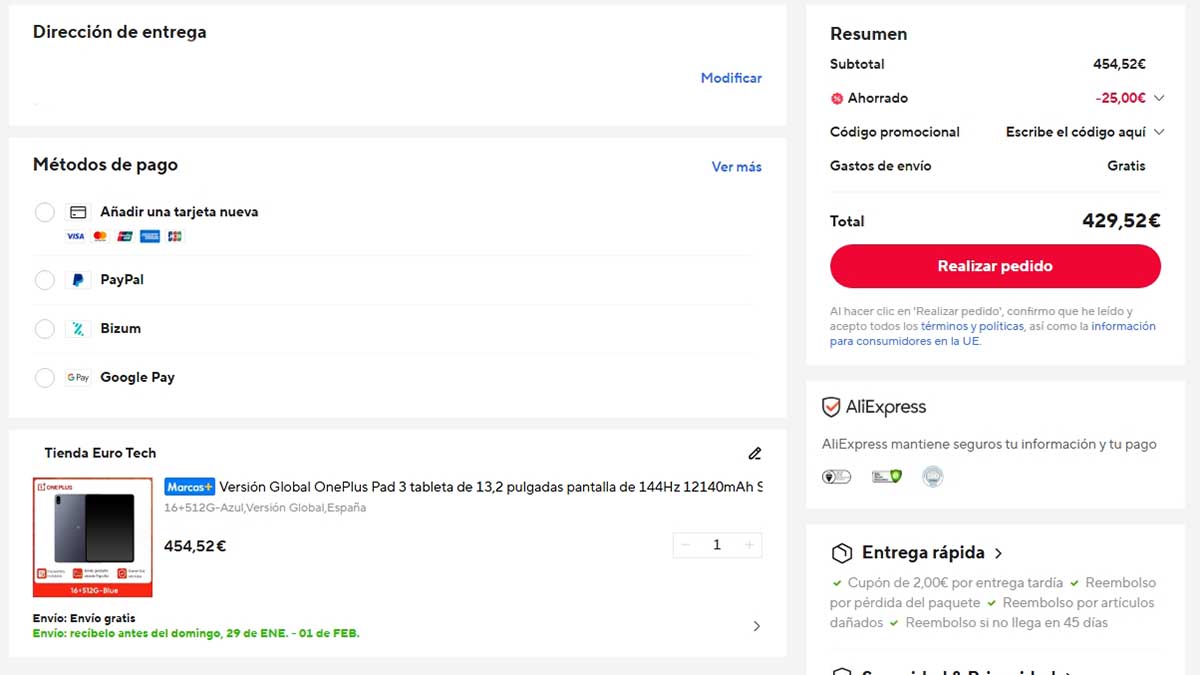This screenshot has height=675, width=1200.
Task: Open the OnePlus Pad 3 product thumbnail
Action: [x=92, y=537]
